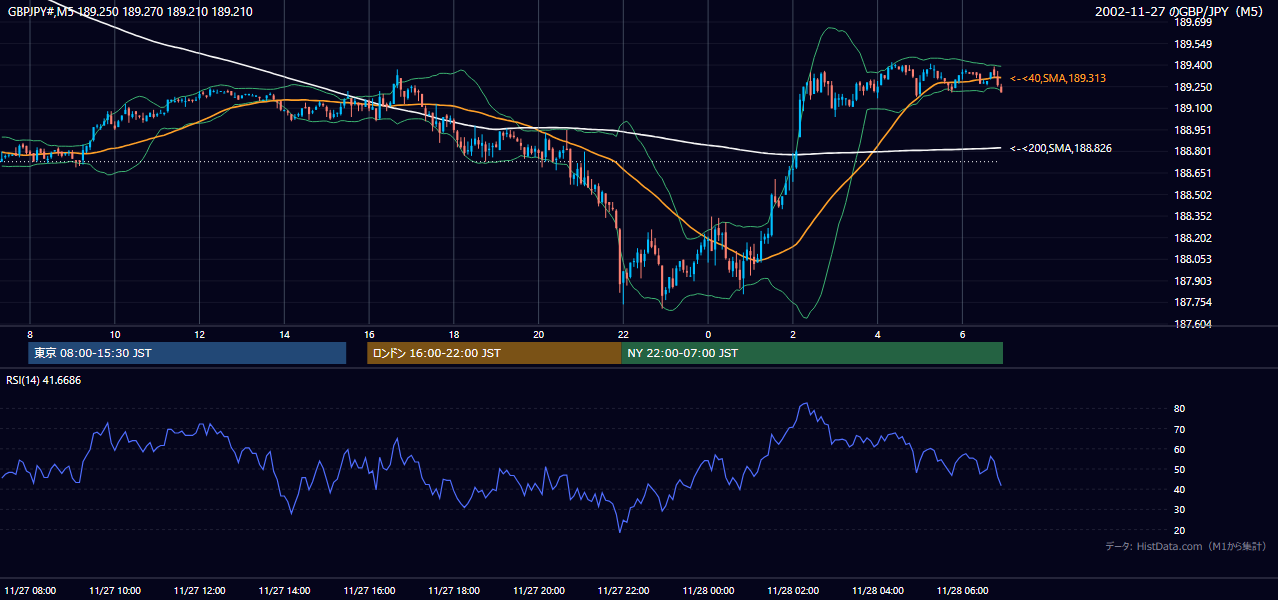Click the 11/27 22:00 time label
The height and width of the screenshot is (600, 1278).
[x=624, y=590]
